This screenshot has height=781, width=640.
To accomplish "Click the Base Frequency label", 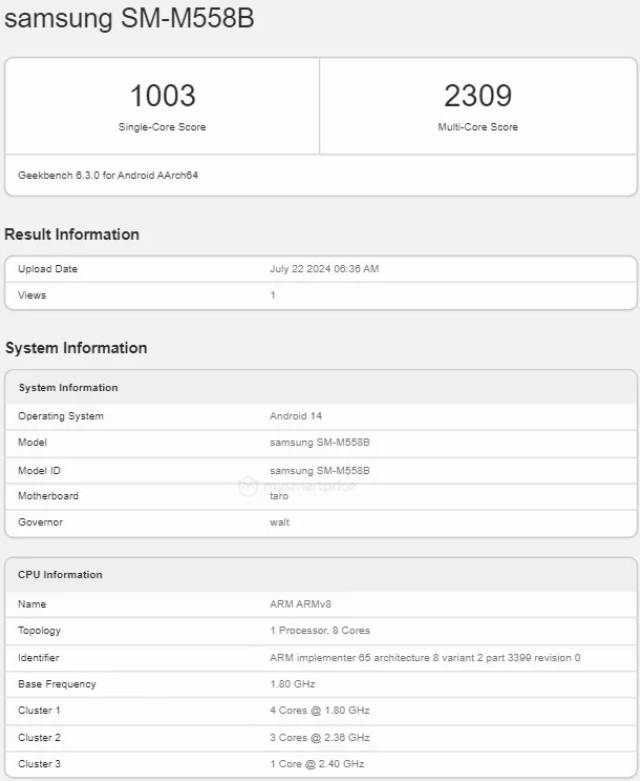I will click(57, 684).
